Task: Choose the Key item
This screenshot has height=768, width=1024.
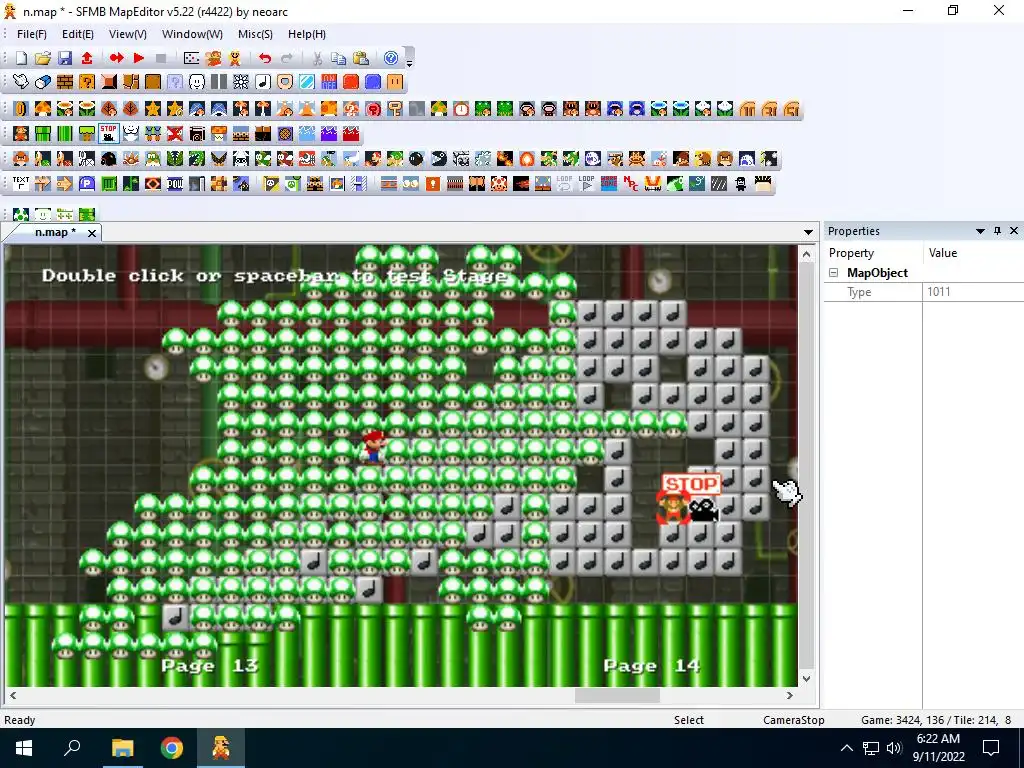Action: 394,108
